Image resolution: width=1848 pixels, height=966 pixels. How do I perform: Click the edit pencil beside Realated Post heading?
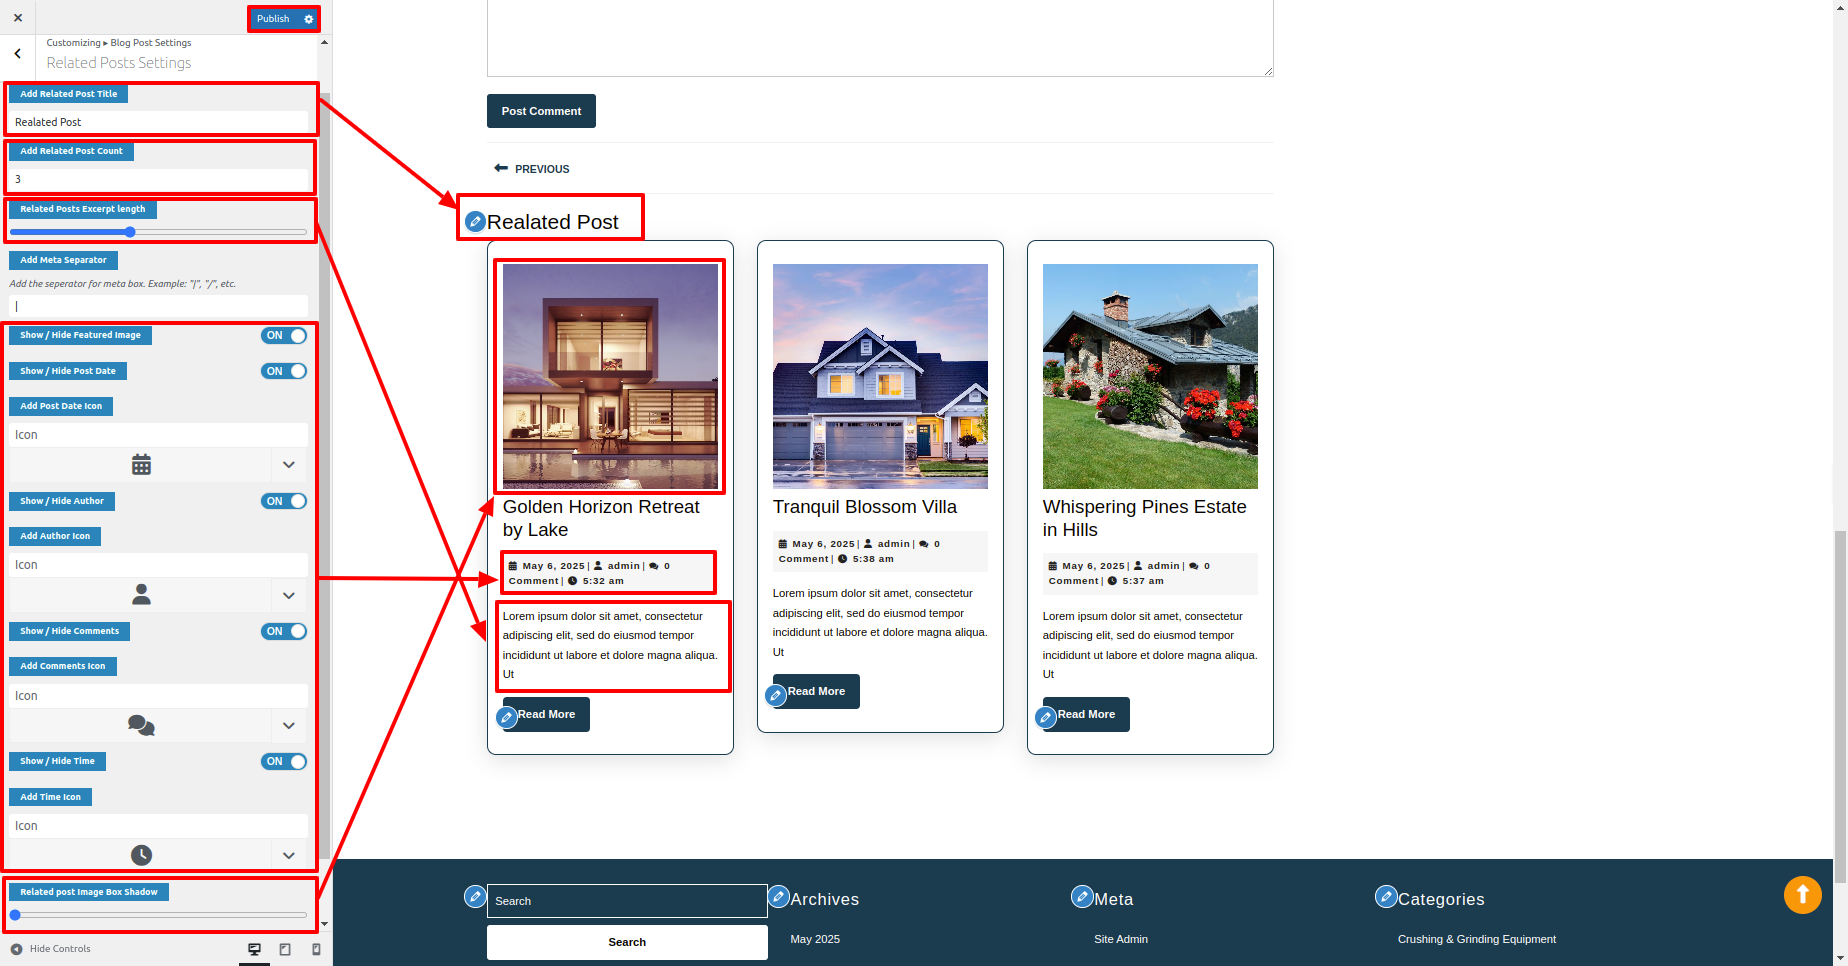click(x=475, y=221)
